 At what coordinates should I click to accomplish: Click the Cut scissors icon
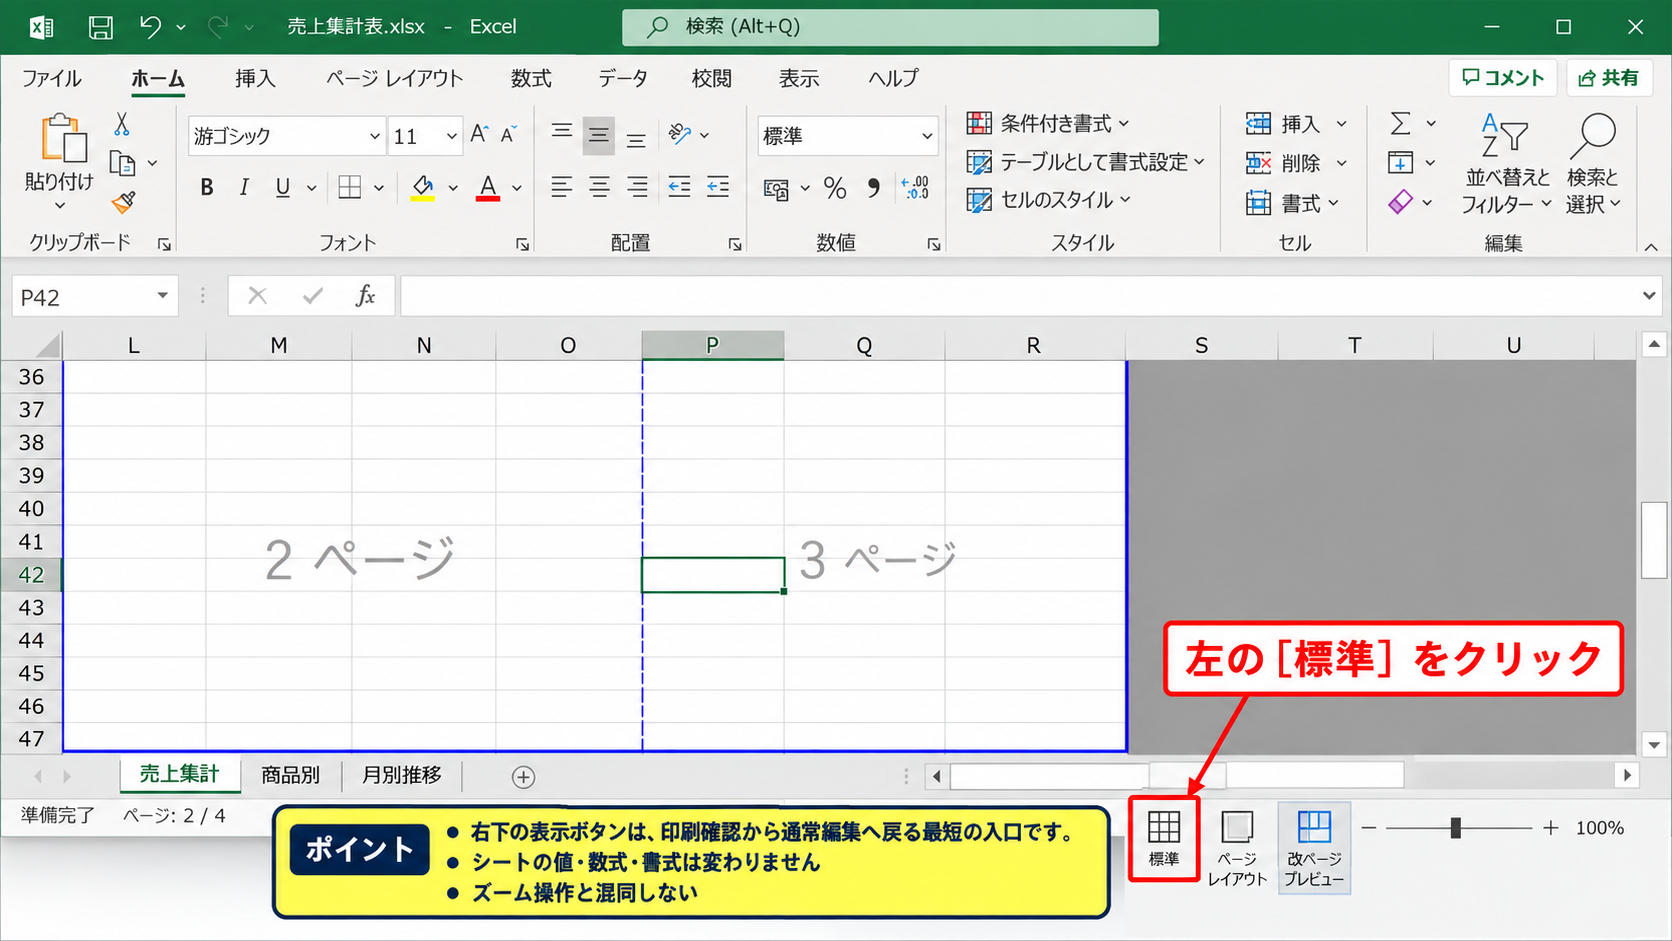tap(122, 124)
